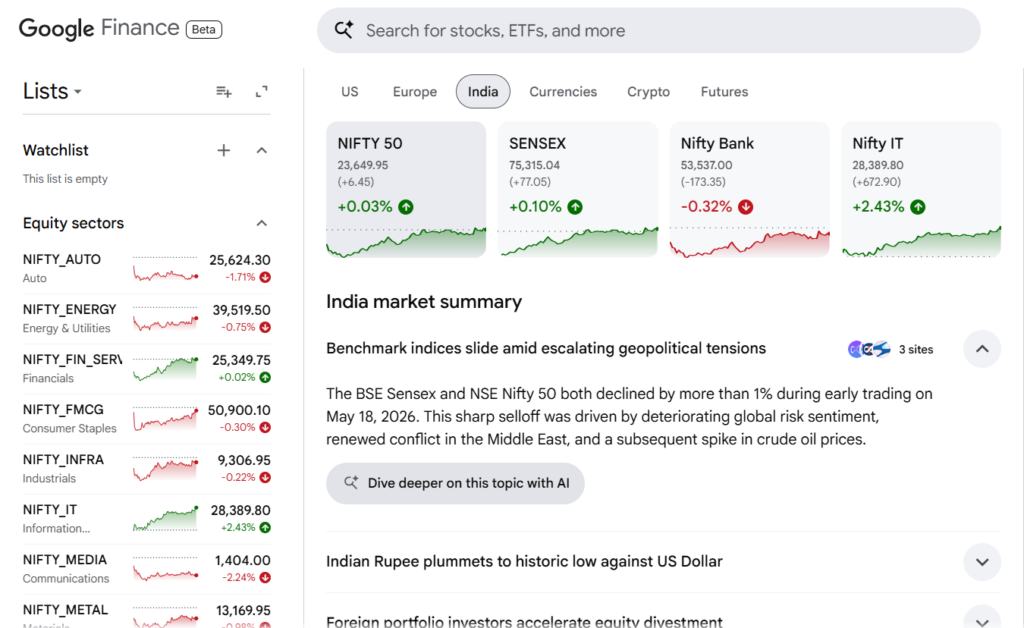The image size is (1024, 628).
Task: Open the Lists dropdown menu
Action: pos(52,91)
